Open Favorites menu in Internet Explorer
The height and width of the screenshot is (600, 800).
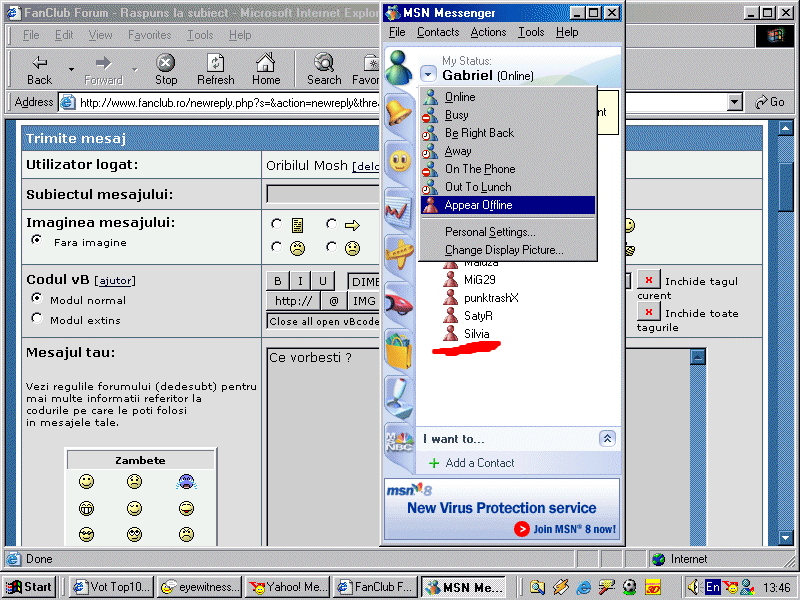(x=149, y=35)
